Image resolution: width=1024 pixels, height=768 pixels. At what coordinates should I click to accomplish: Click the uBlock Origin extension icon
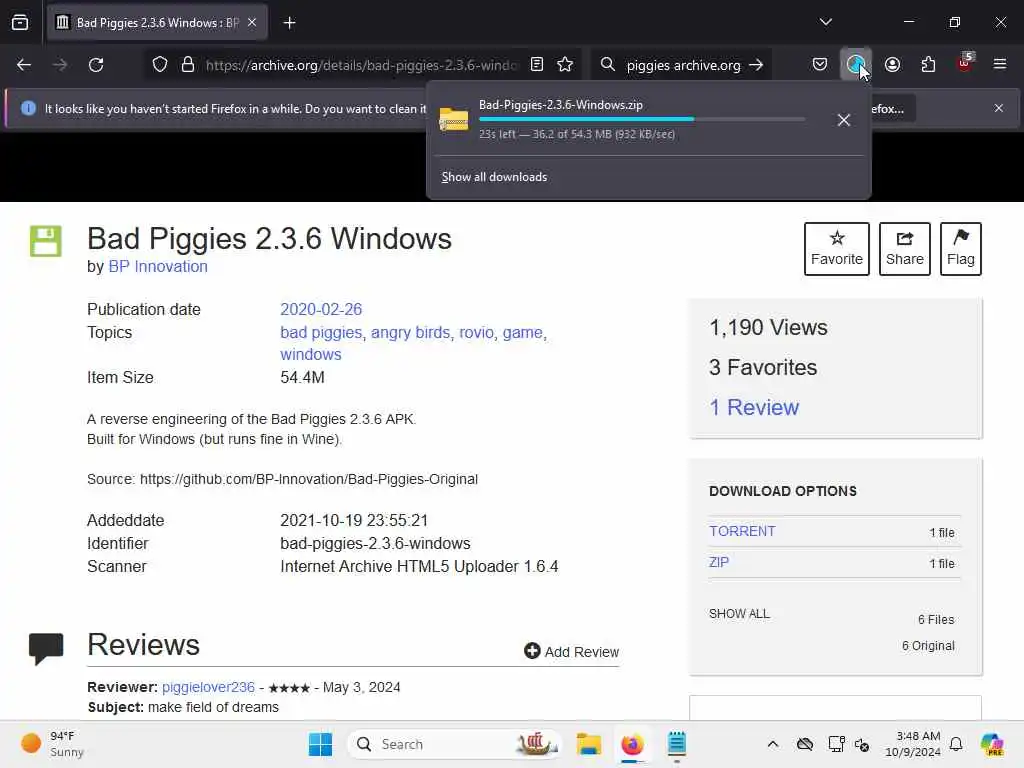pyautogui.click(x=965, y=63)
